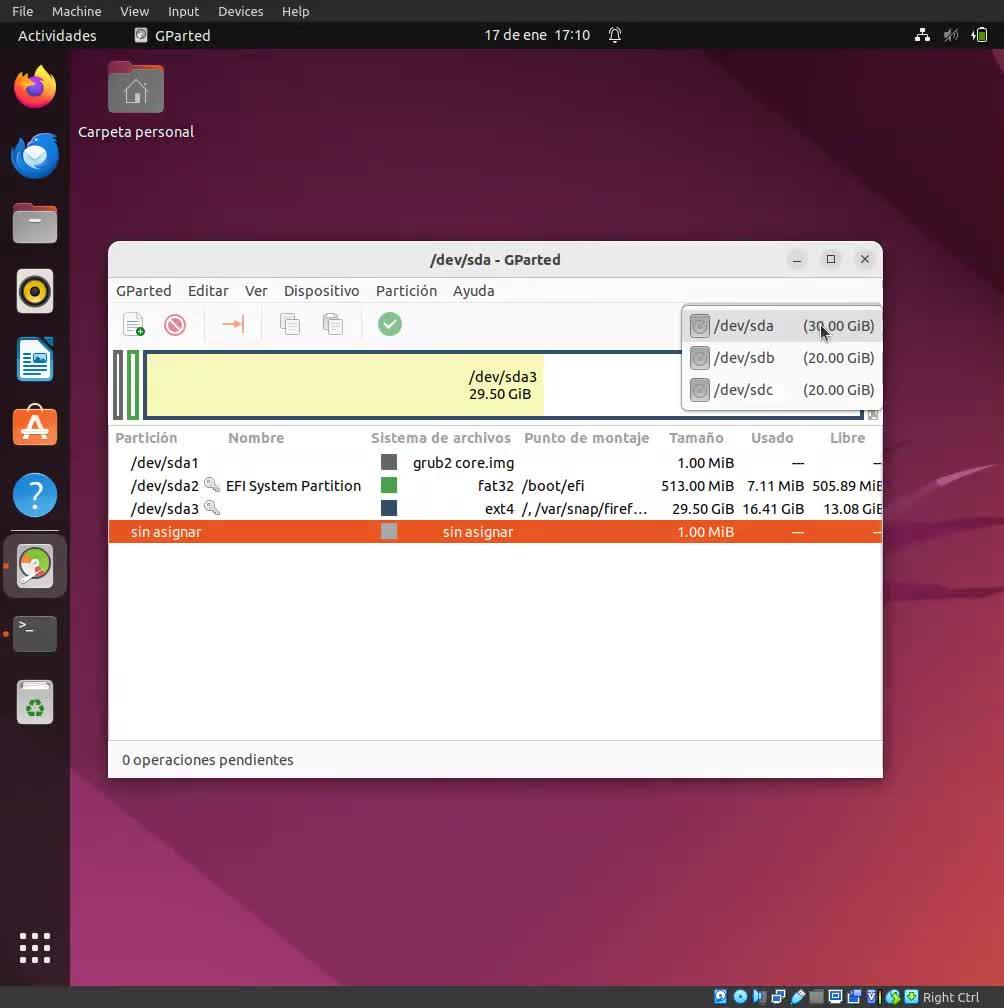Click the Sistema de archivos column header
1004x1008 pixels.
tap(440, 438)
